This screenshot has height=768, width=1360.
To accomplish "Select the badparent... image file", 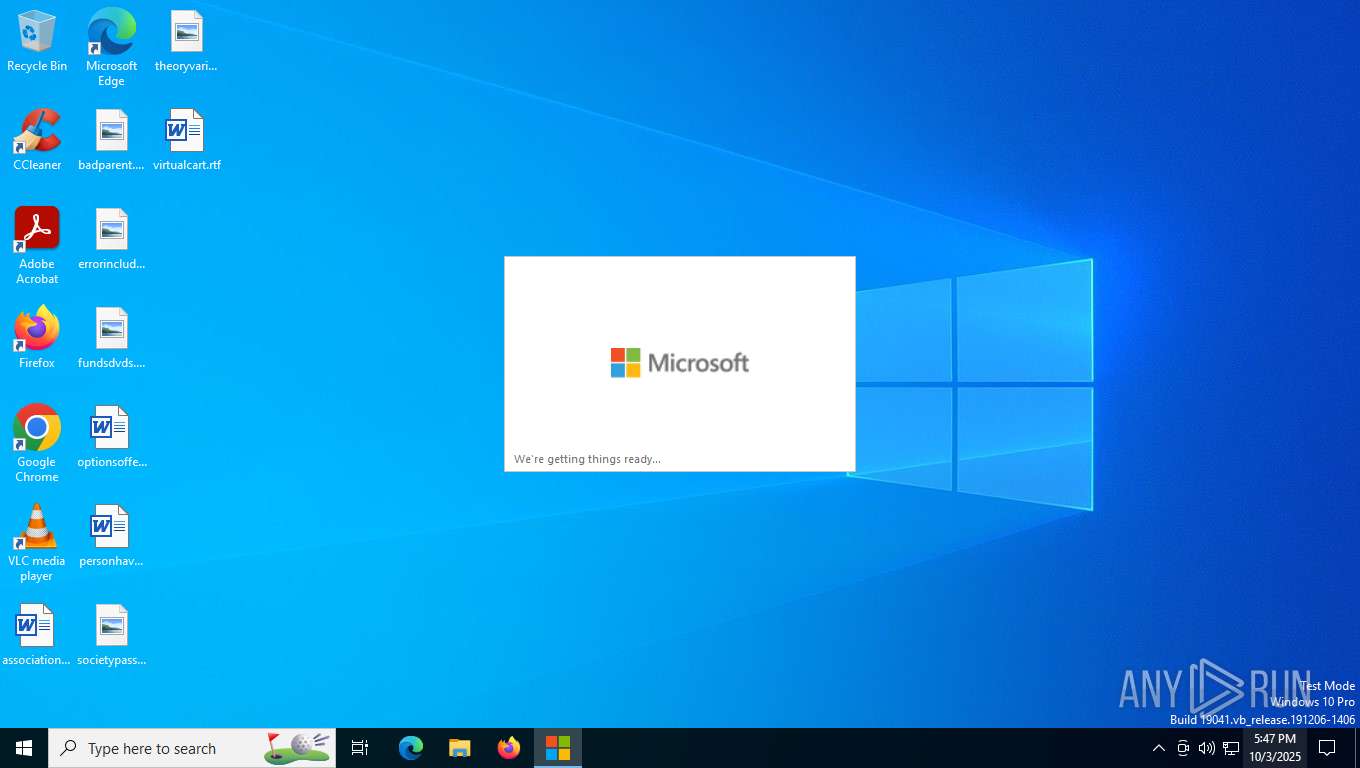I will (111, 141).
